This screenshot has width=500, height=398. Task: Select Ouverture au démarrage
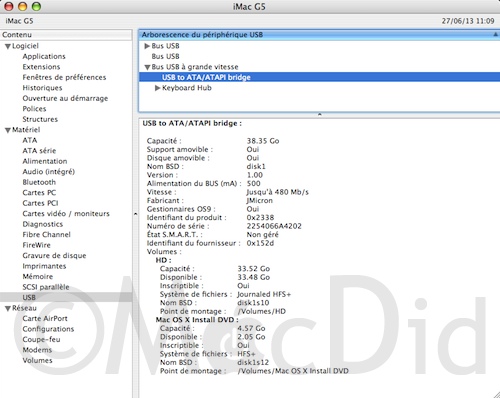[x=65, y=98]
